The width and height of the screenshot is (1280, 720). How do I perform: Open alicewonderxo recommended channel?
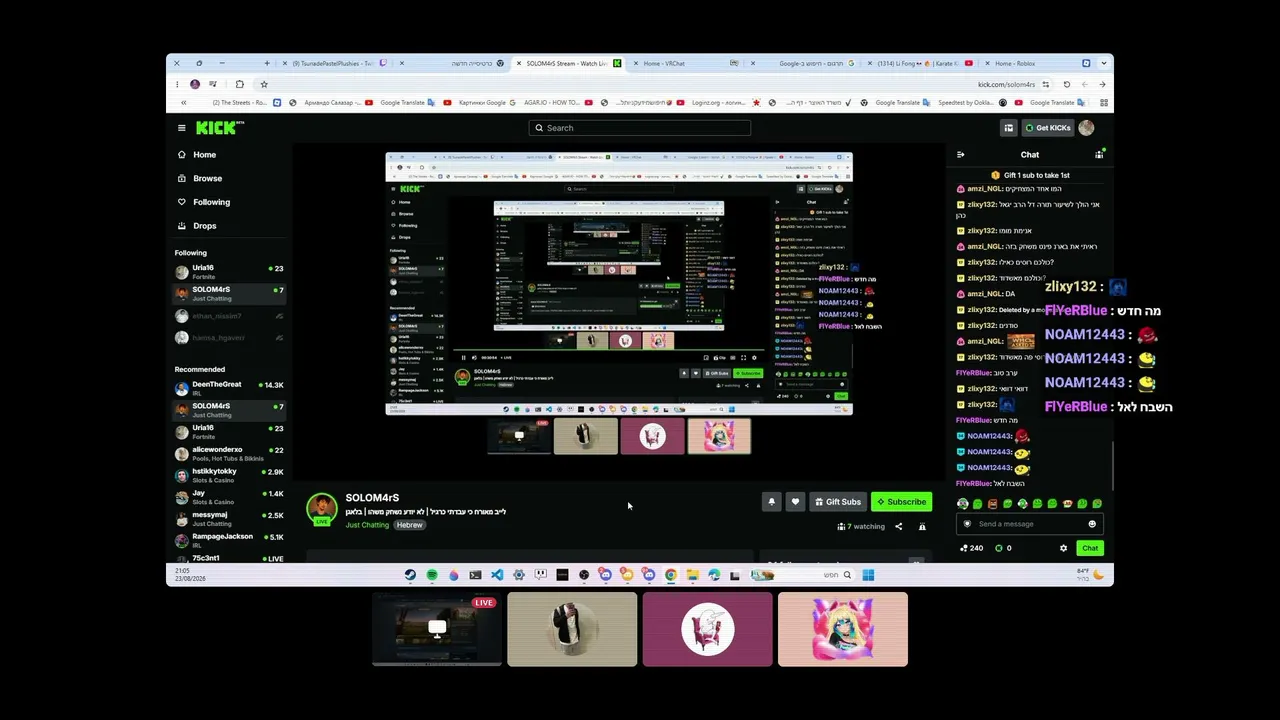point(229,454)
